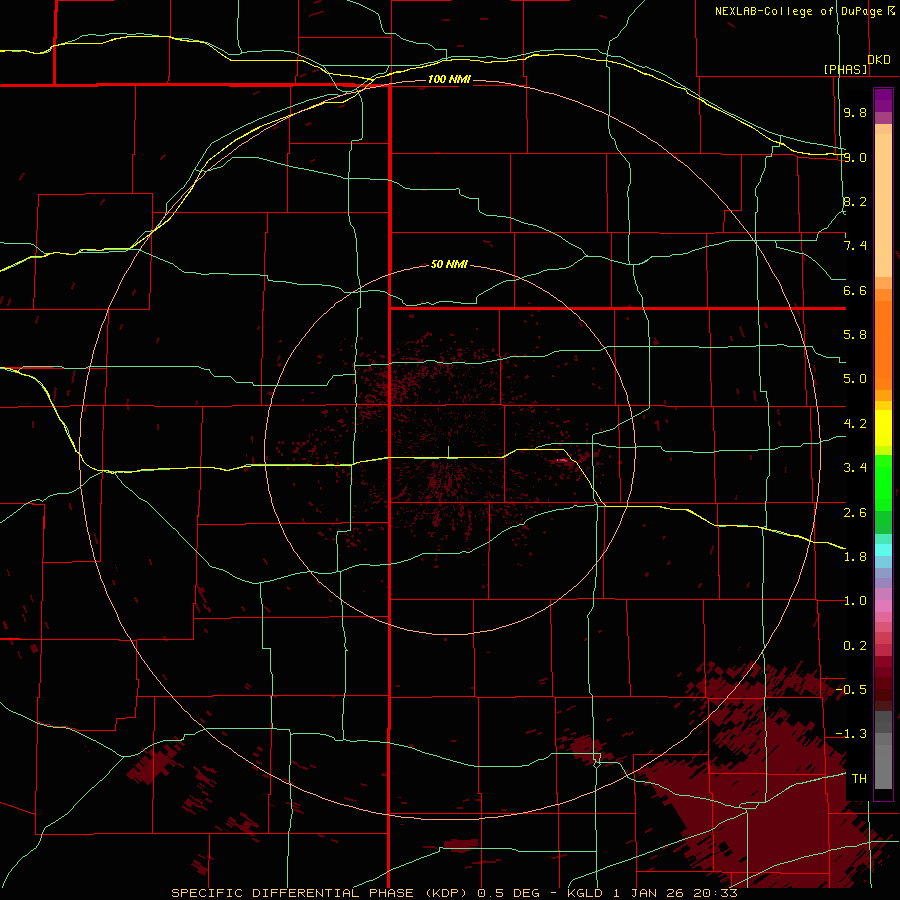Viewport: 900px width, 900px height.
Task: Click the radar site marker at the map center
Action: [448, 452]
